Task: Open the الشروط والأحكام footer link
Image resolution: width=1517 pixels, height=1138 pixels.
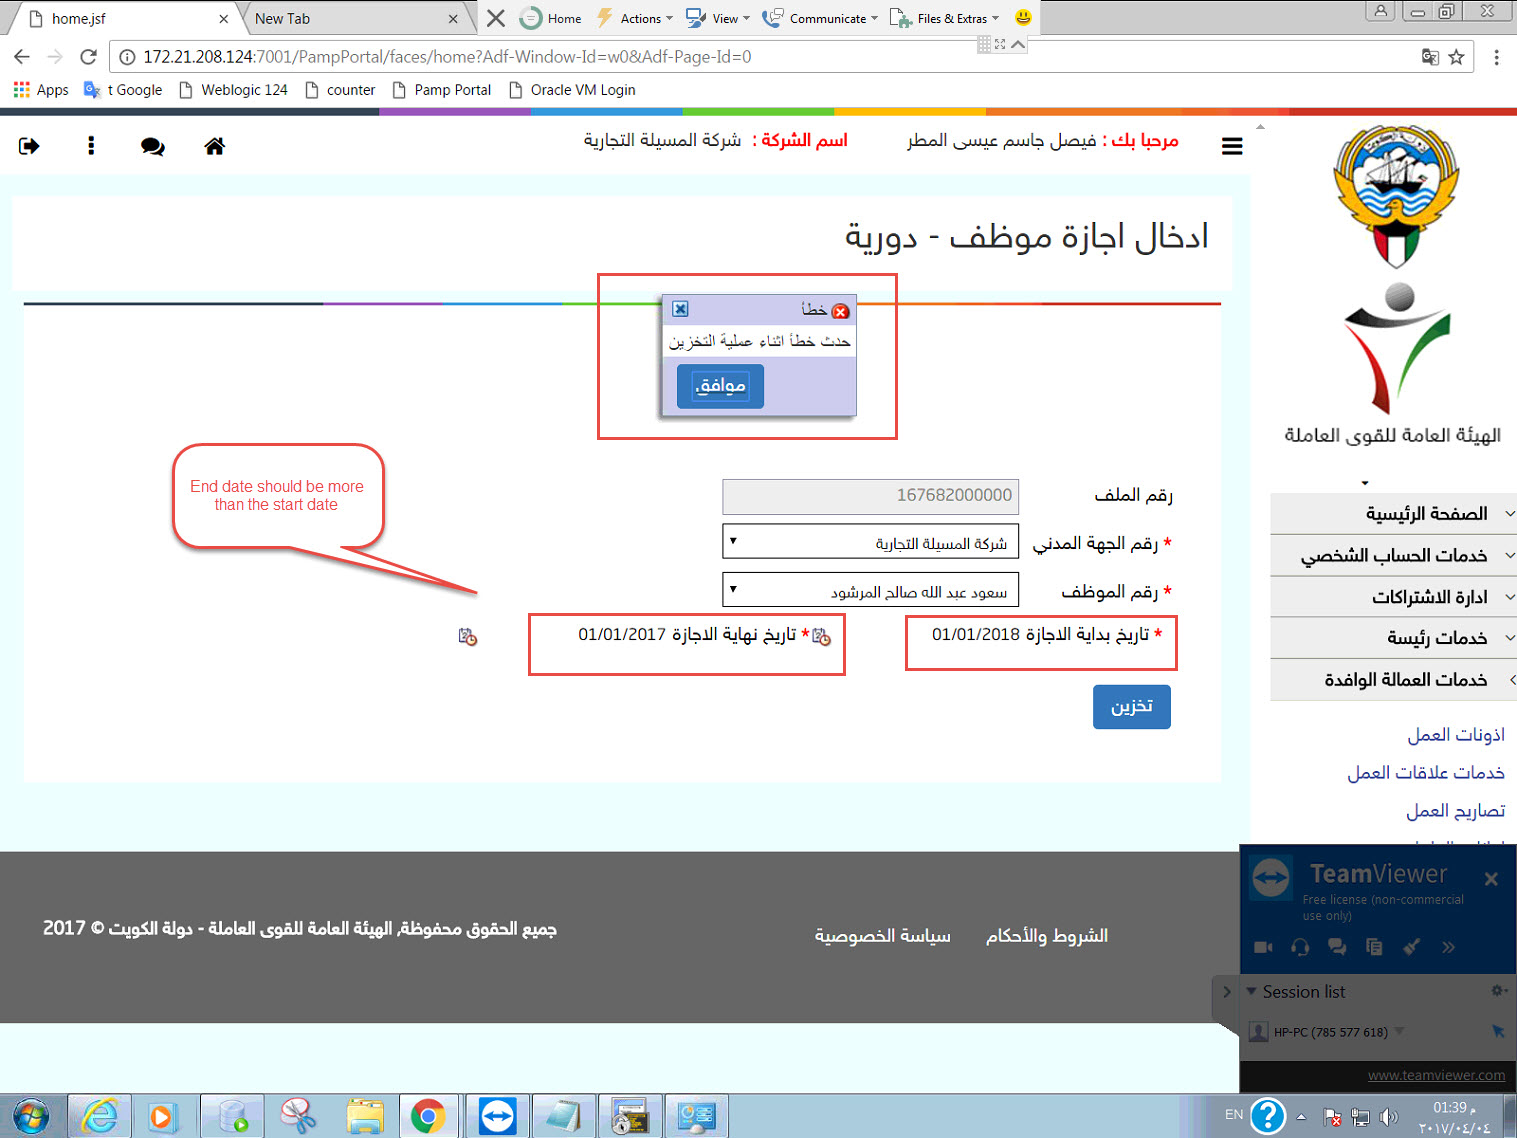Action: [1047, 936]
